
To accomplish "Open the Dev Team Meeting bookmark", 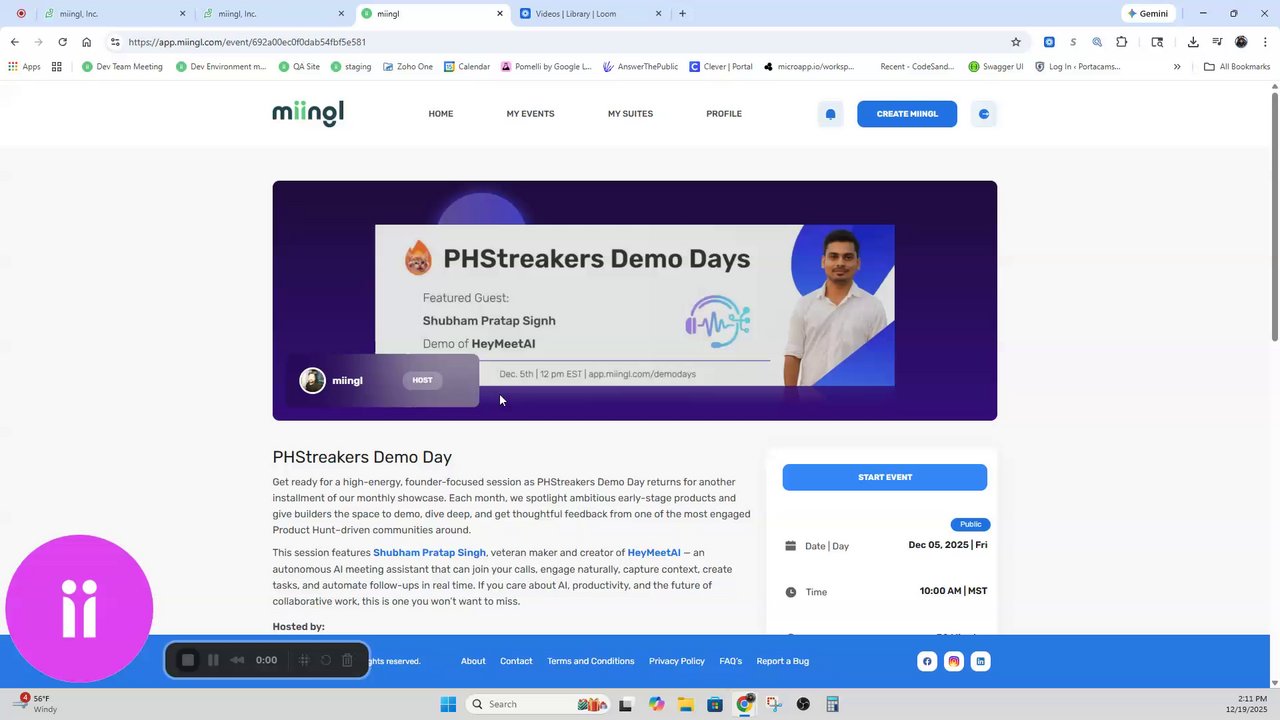I will (122, 67).
